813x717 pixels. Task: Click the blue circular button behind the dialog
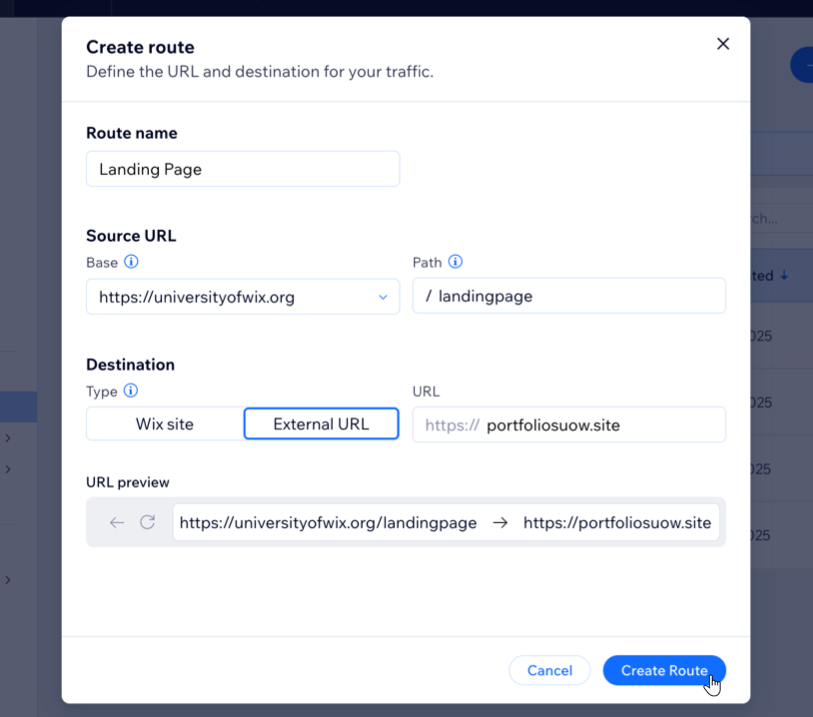pos(806,64)
